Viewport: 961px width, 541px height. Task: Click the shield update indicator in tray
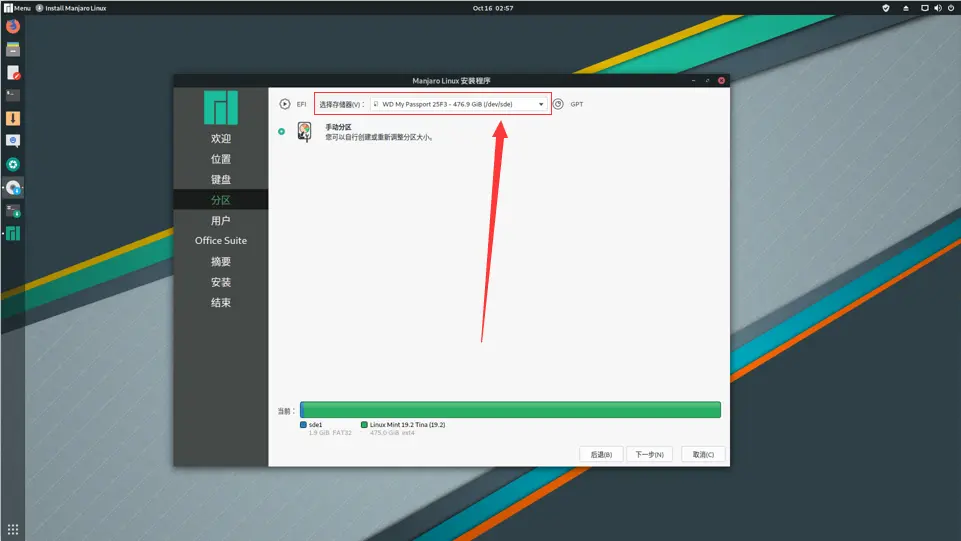[x=886, y=8]
